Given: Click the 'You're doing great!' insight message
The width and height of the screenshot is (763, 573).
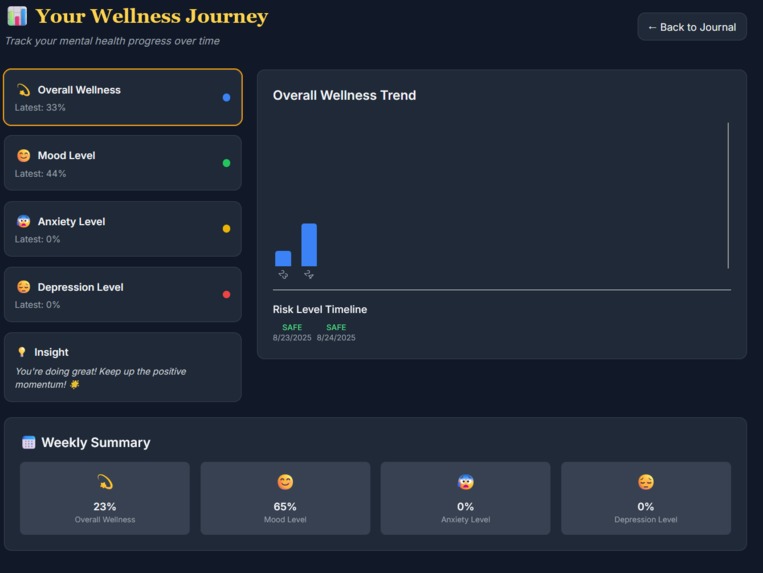Looking at the screenshot, I should [101, 378].
